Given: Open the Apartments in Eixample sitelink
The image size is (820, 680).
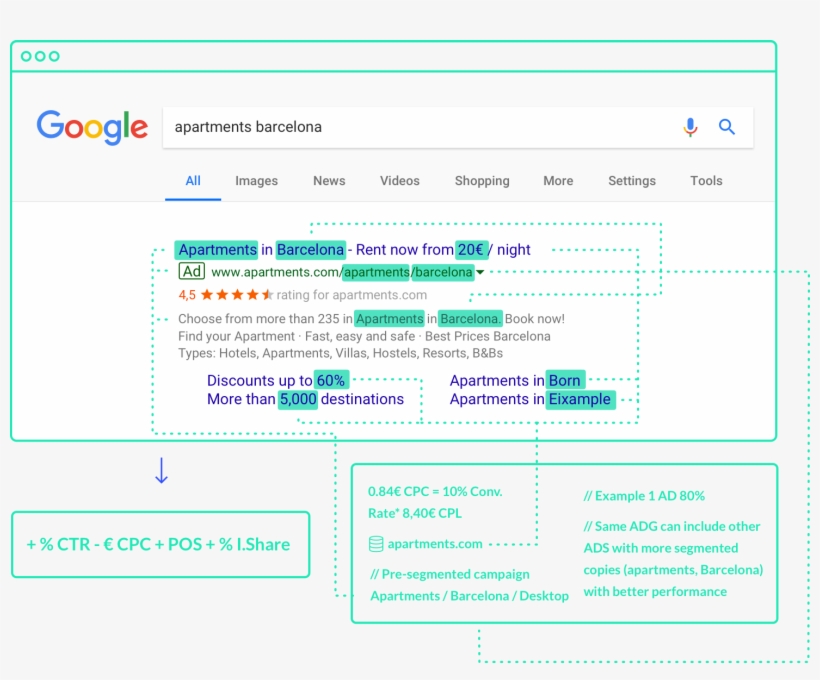Looking at the screenshot, I should [x=531, y=399].
